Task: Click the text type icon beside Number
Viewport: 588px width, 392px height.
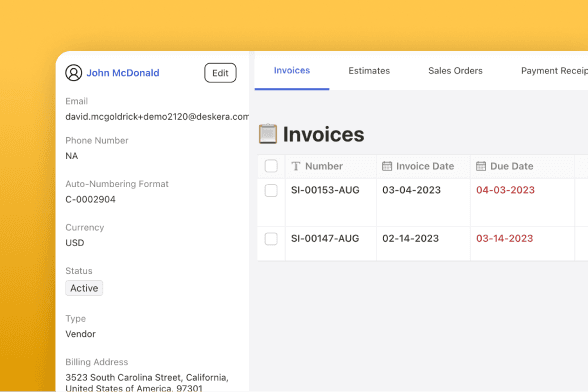Action: coord(296,166)
